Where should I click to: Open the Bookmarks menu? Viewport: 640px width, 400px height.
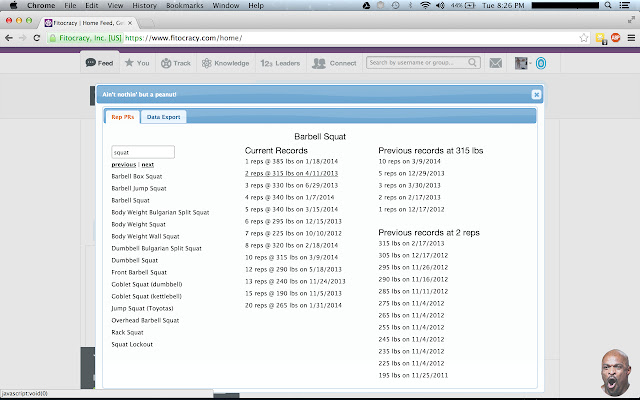(184, 5)
